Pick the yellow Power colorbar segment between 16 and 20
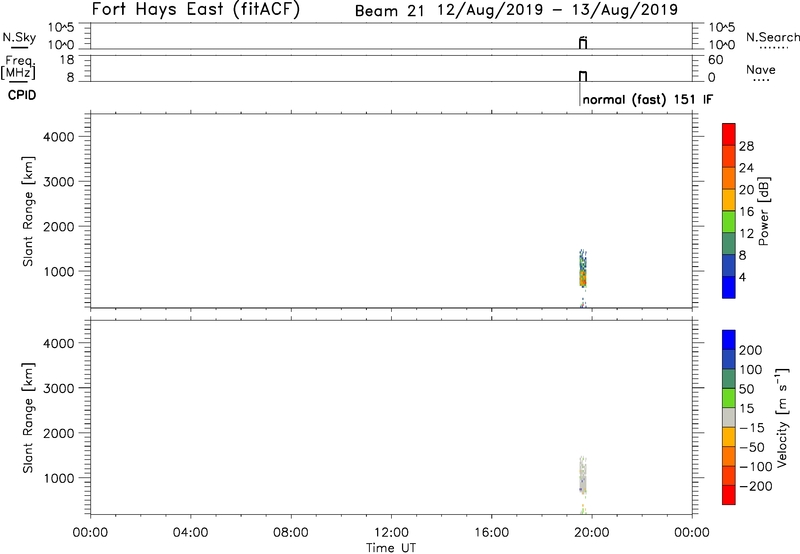The height and width of the screenshot is (554, 800). click(x=729, y=200)
